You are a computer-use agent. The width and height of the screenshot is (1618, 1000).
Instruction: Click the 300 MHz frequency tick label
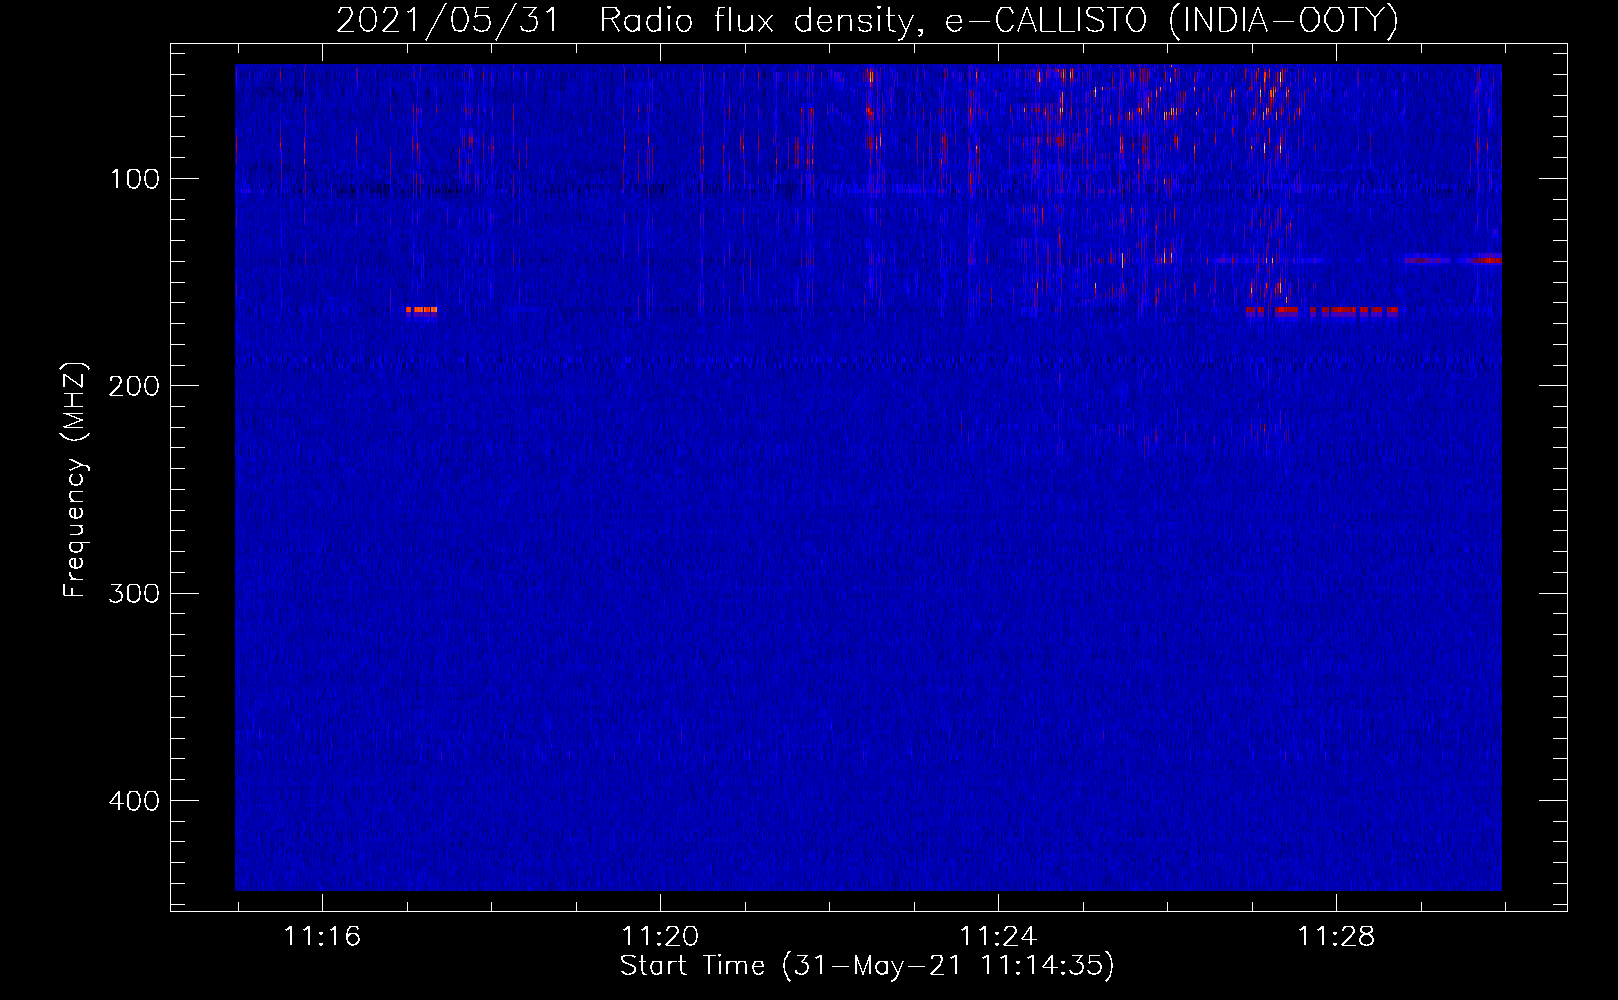pyautogui.click(x=135, y=593)
